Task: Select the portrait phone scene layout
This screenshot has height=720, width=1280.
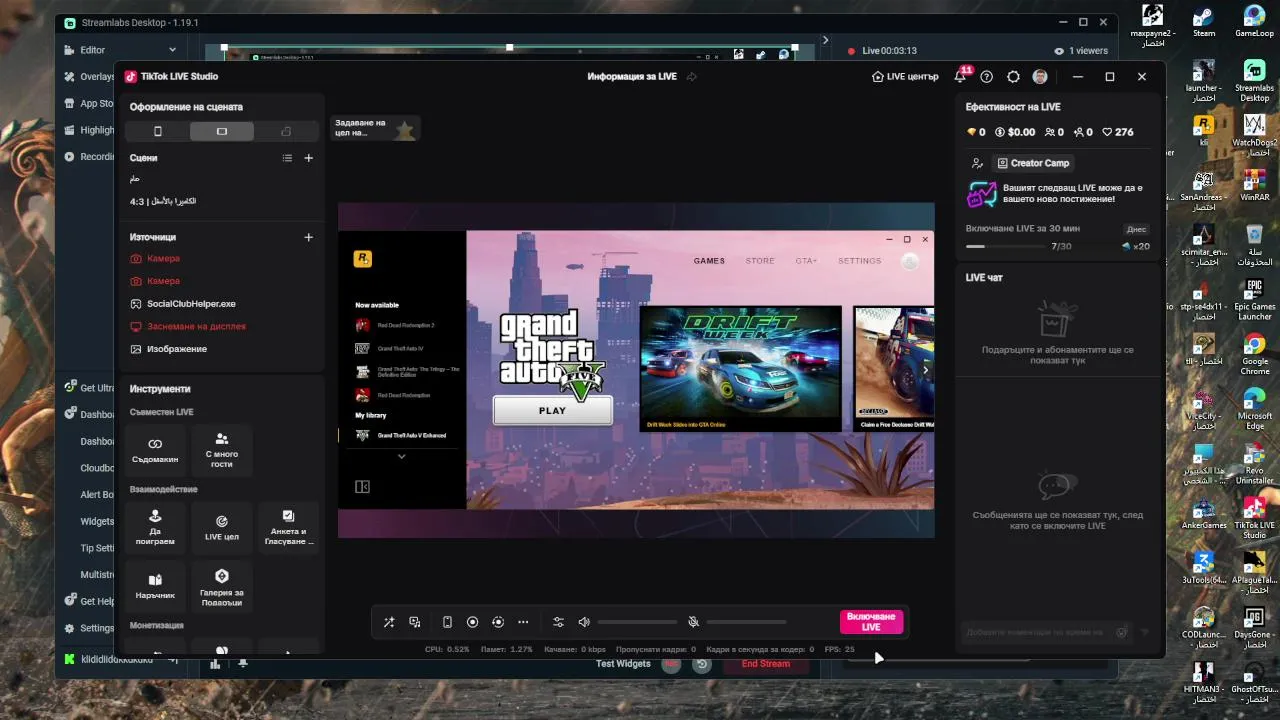Action: (x=157, y=132)
